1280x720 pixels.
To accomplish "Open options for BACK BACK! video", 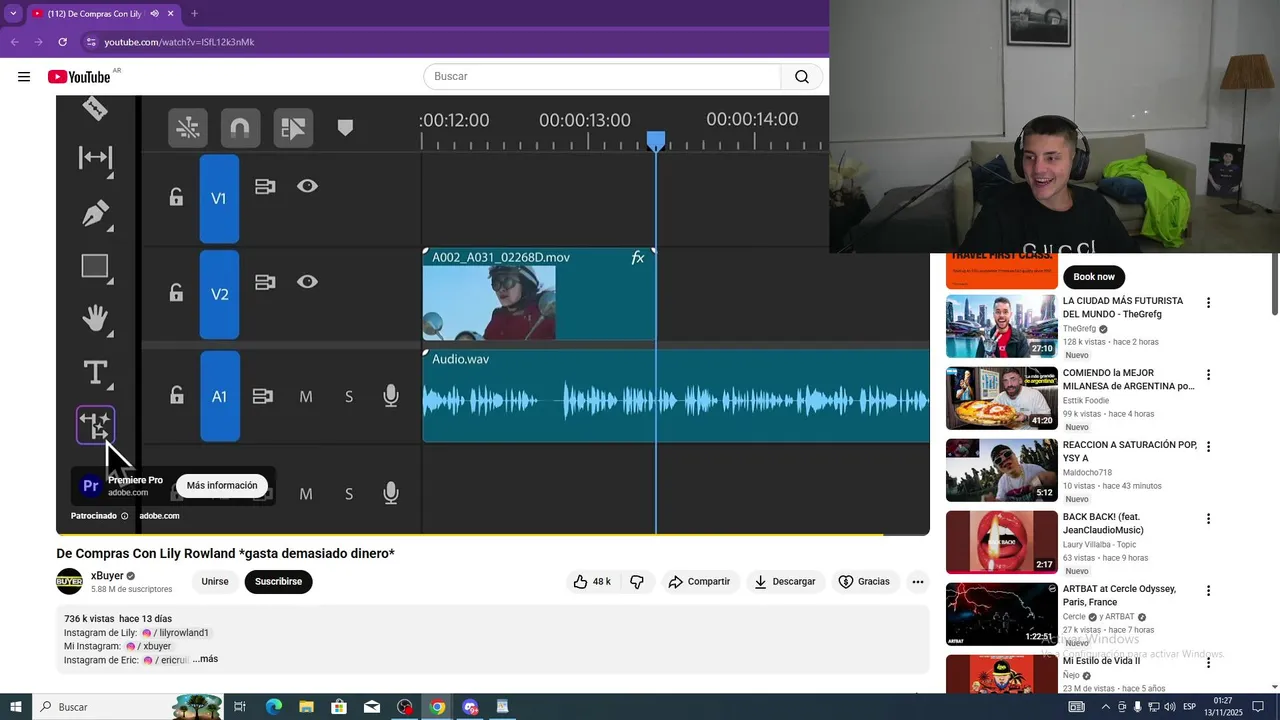I will pos(1208,519).
